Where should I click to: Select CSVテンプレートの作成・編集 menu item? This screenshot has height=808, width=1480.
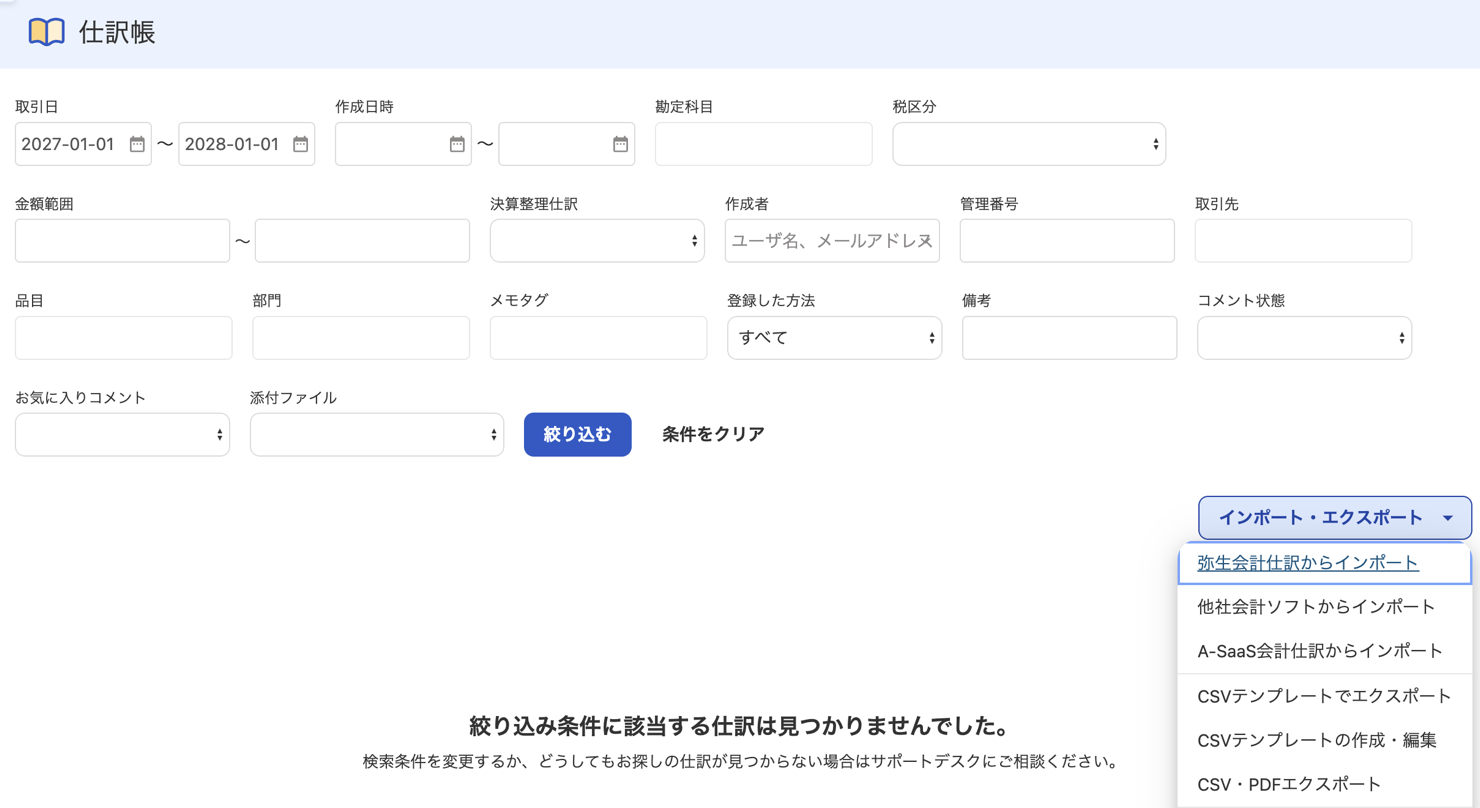click(1325, 740)
